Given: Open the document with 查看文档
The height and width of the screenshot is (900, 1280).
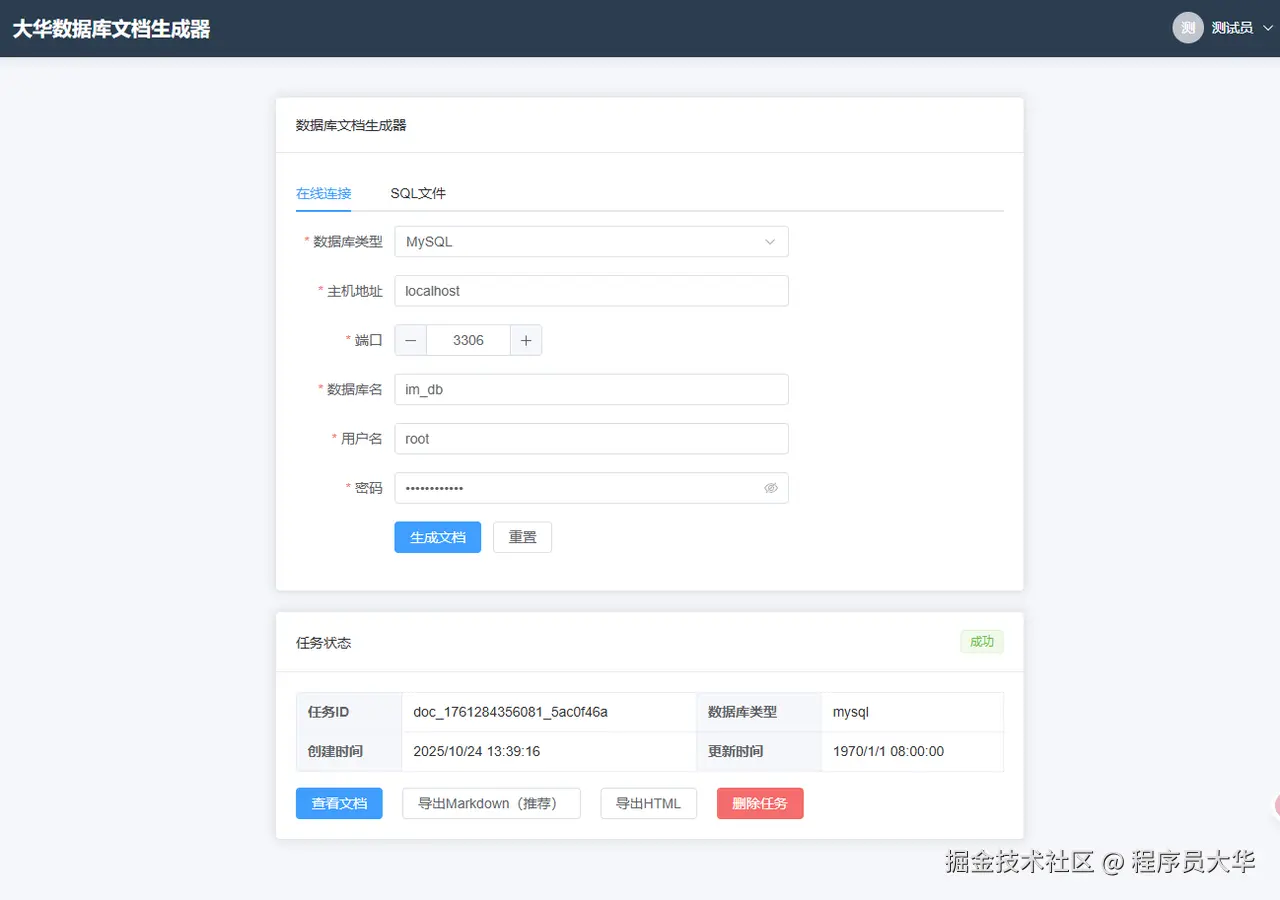Looking at the screenshot, I should (x=339, y=803).
